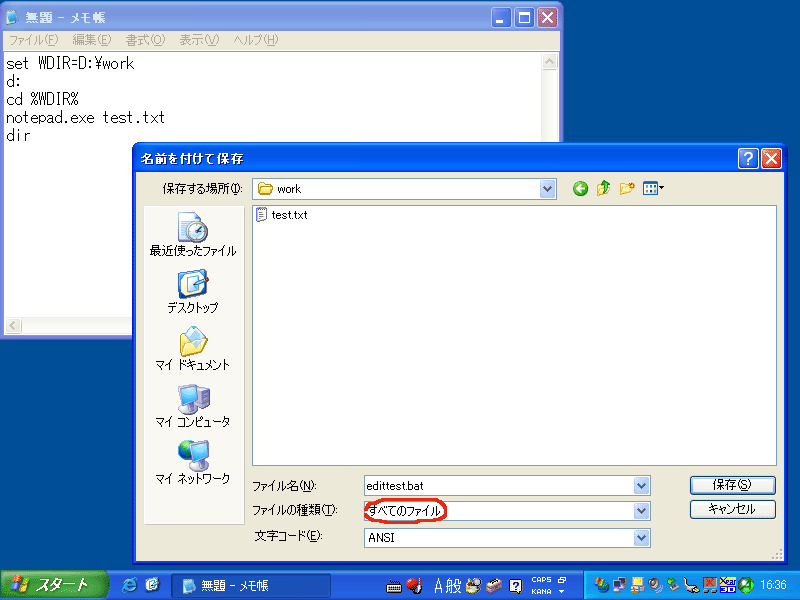Click the ファイル名 text field
This screenshot has width=800, height=600.
(x=498, y=485)
